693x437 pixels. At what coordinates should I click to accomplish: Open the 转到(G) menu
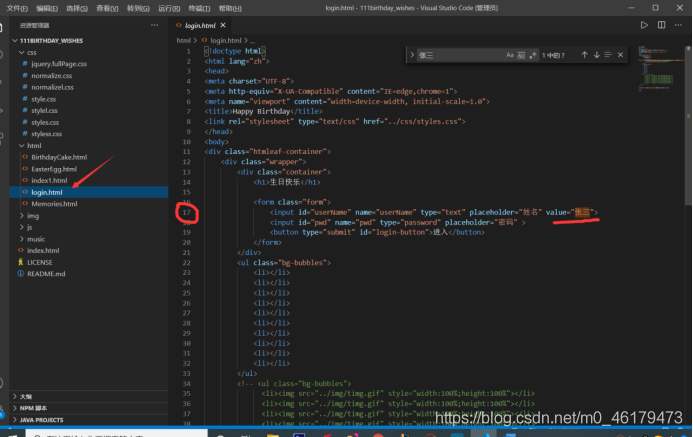[x=138, y=8]
